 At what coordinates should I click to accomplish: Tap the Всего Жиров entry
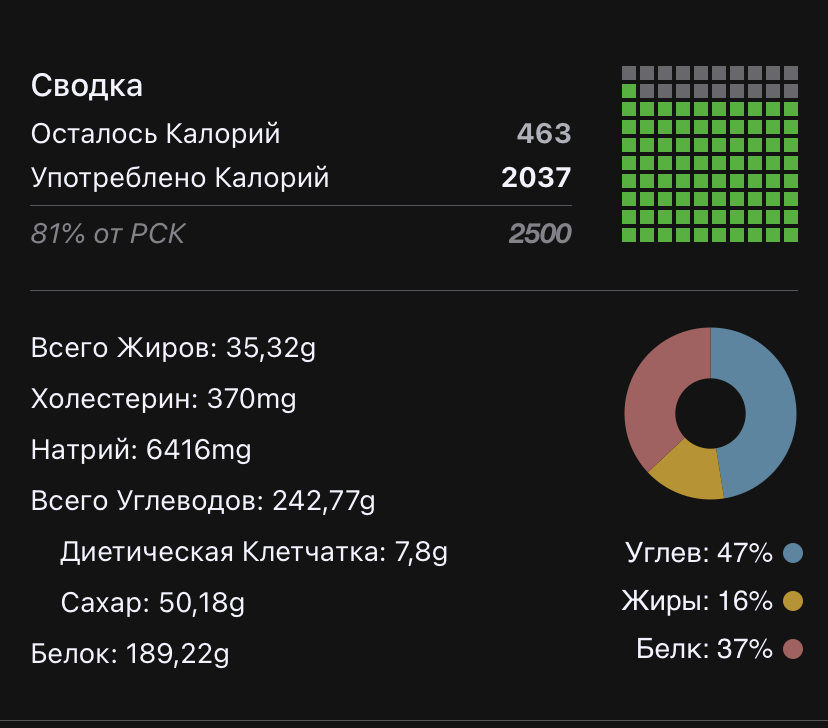[173, 349]
